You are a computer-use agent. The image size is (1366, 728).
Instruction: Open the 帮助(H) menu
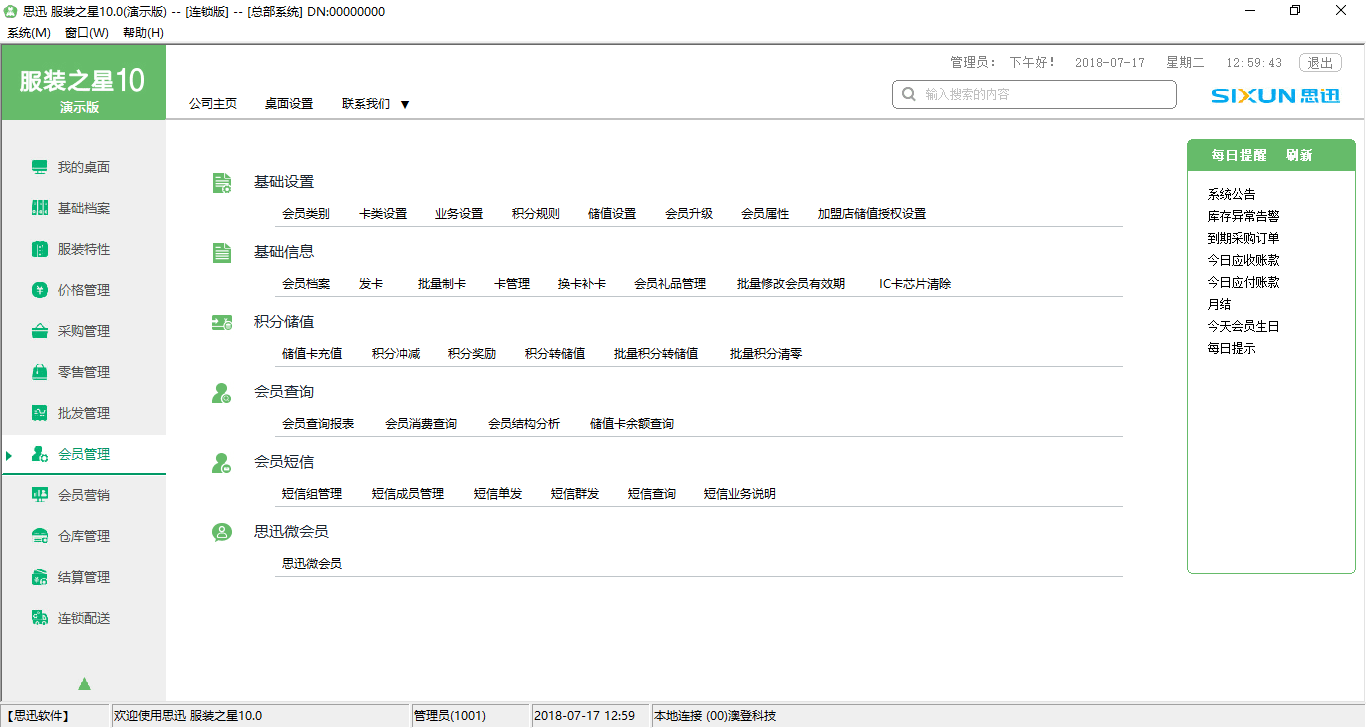(143, 32)
